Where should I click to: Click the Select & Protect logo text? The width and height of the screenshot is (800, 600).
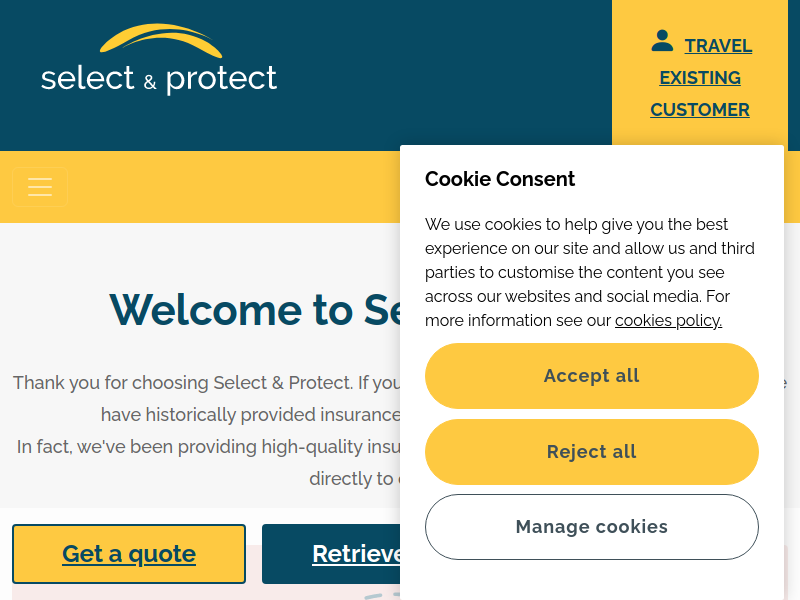tap(159, 80)
